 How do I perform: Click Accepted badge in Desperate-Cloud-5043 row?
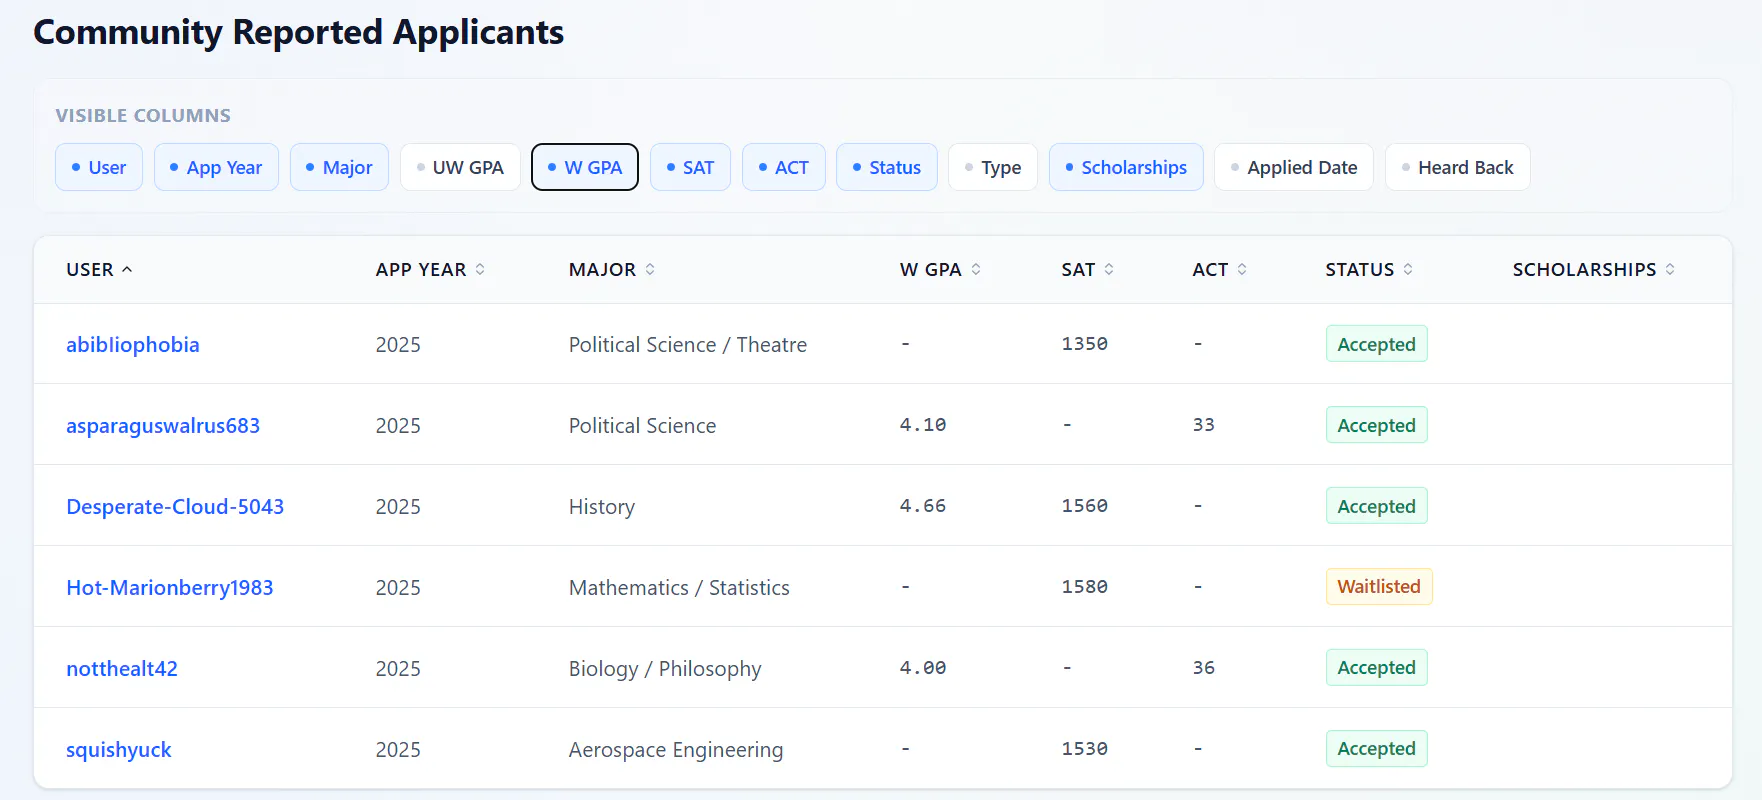(x=1376, y=506)
